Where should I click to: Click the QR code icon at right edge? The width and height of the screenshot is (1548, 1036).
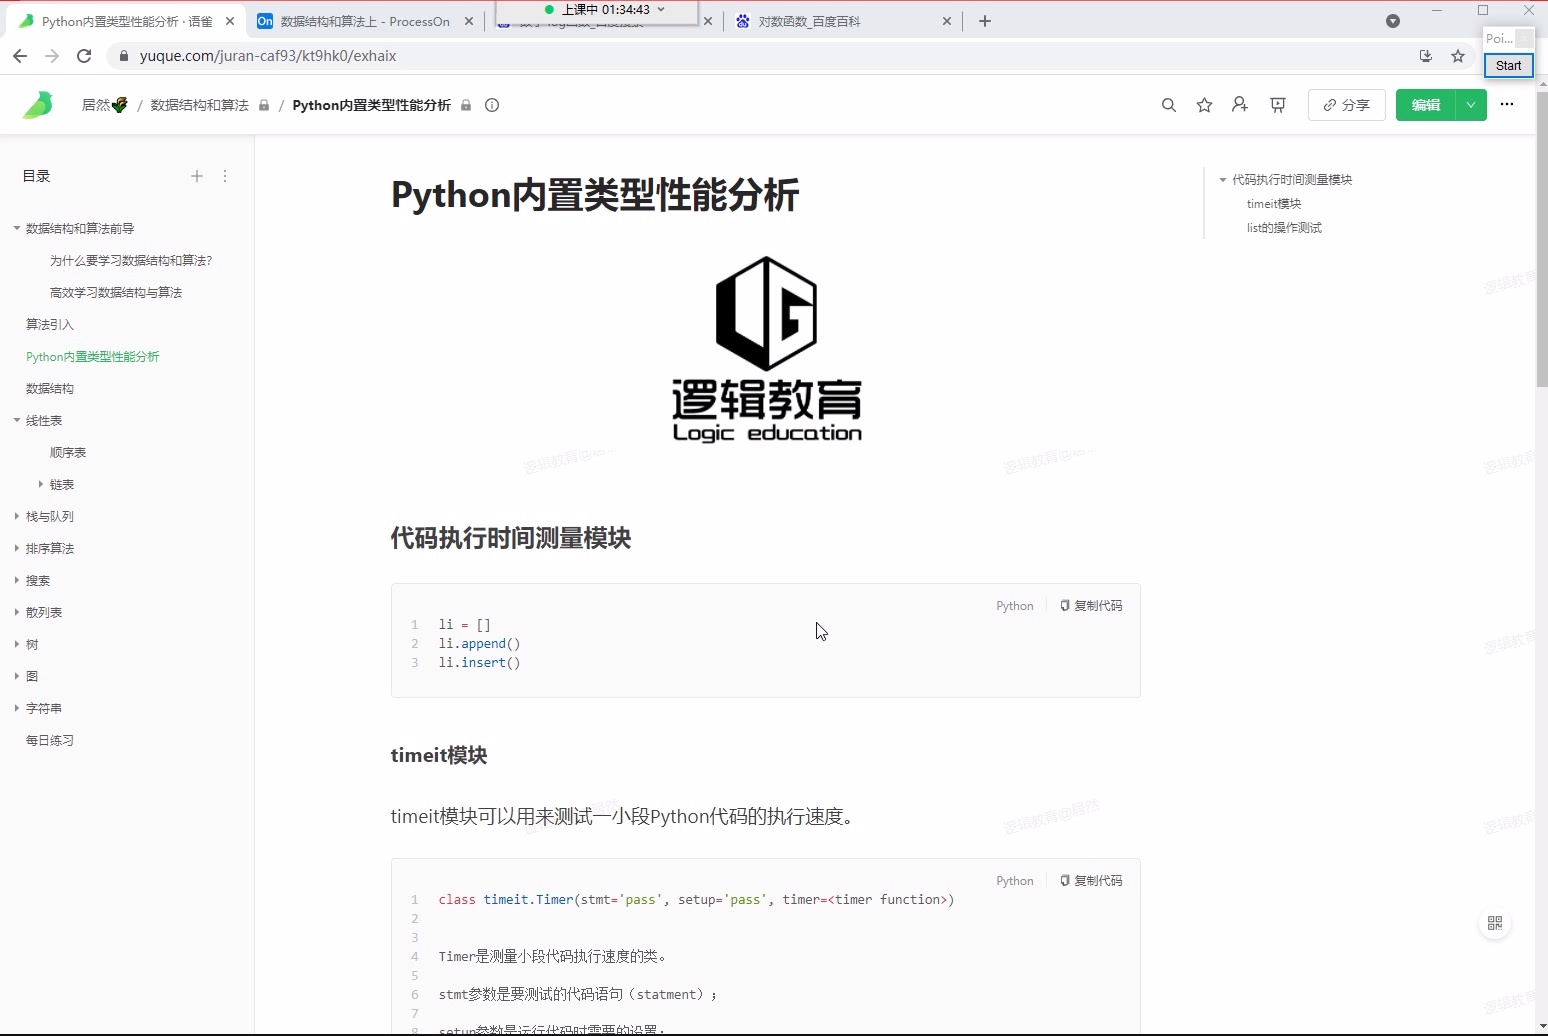point(1495,923)
